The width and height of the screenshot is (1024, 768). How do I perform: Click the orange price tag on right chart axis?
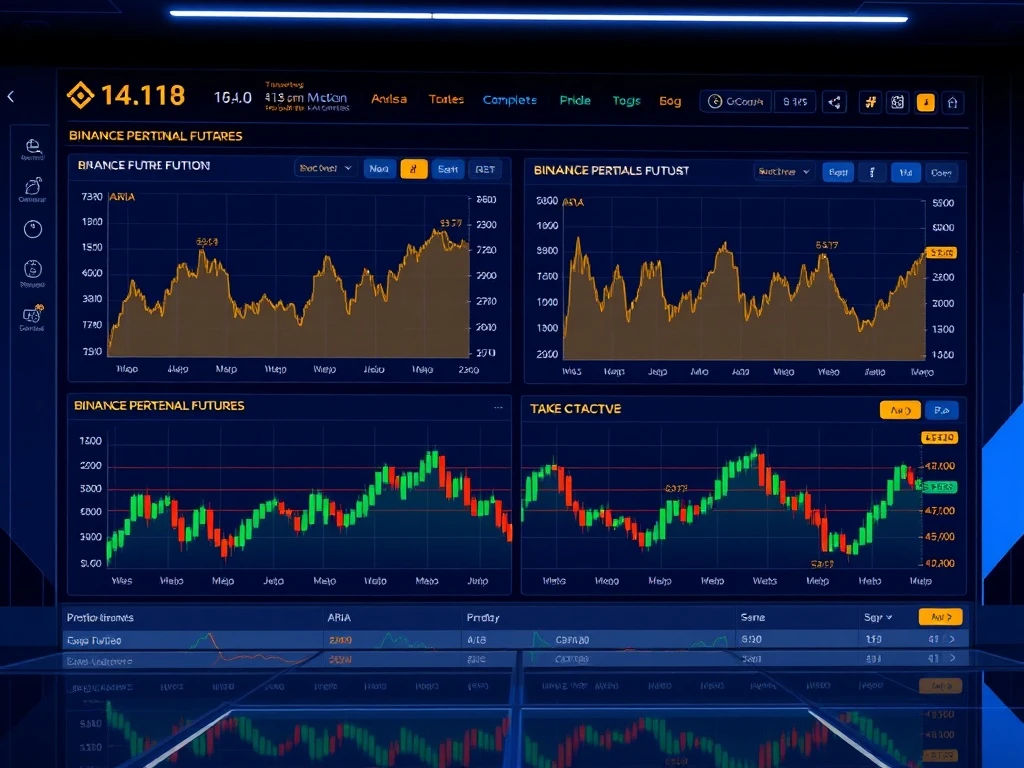941,252
